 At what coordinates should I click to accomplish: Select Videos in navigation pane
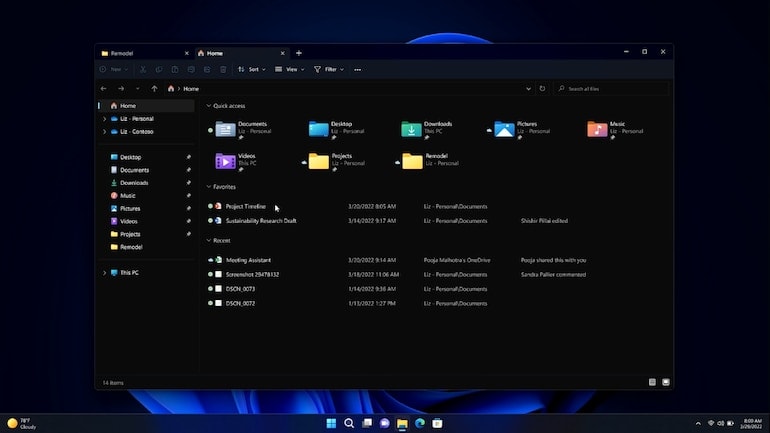146,221
